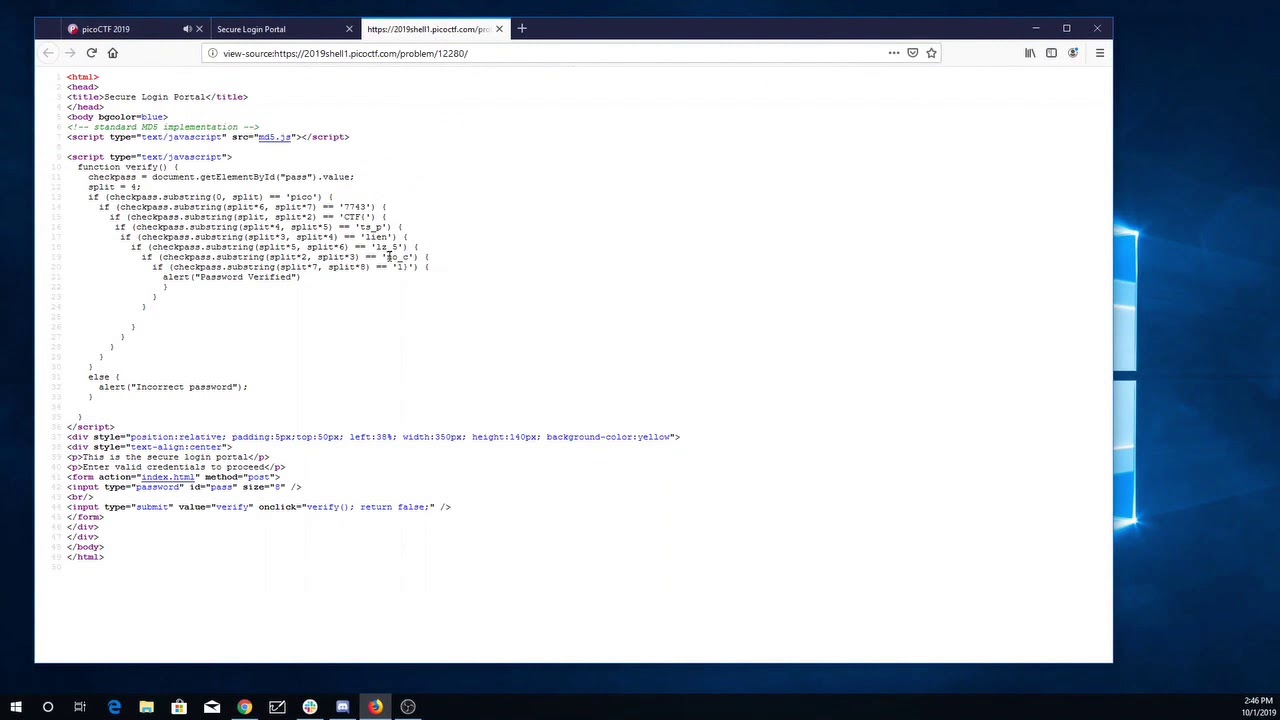Viewport: 1280px width, 720px height.
Task: Open the md5.js script link
Action: coord(275,137)
